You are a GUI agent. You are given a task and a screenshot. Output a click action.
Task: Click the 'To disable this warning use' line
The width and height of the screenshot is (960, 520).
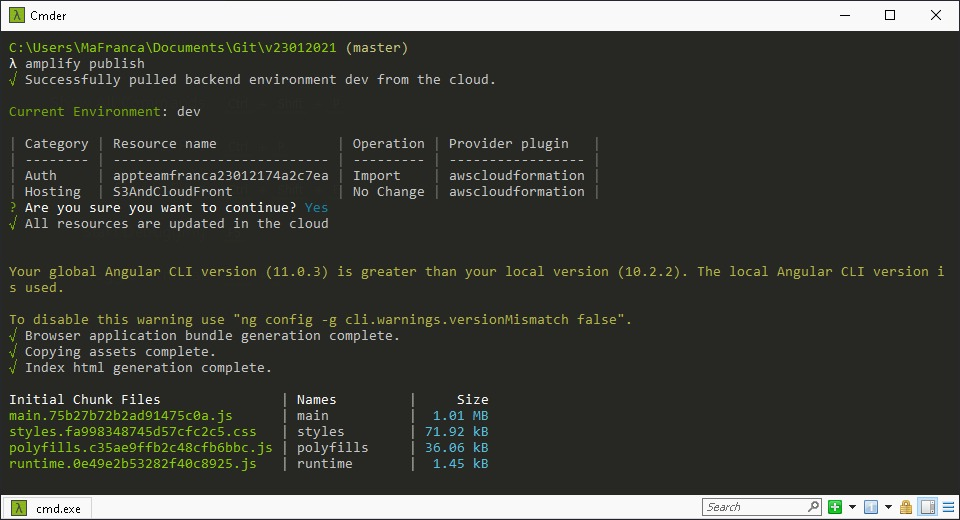320,320
